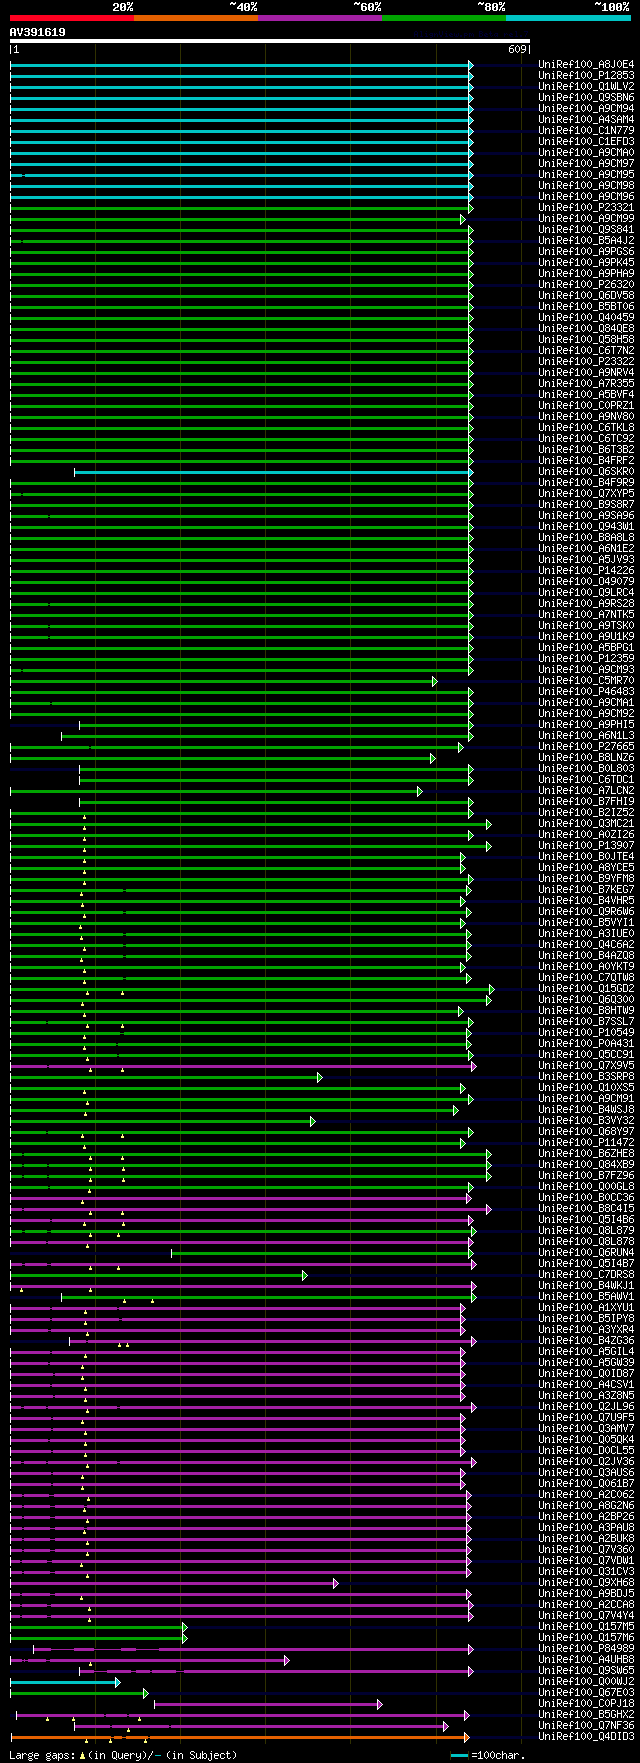Select the UniRef100_B4WSJ8 label
Screen dimensions: 640x1763
586,1109
